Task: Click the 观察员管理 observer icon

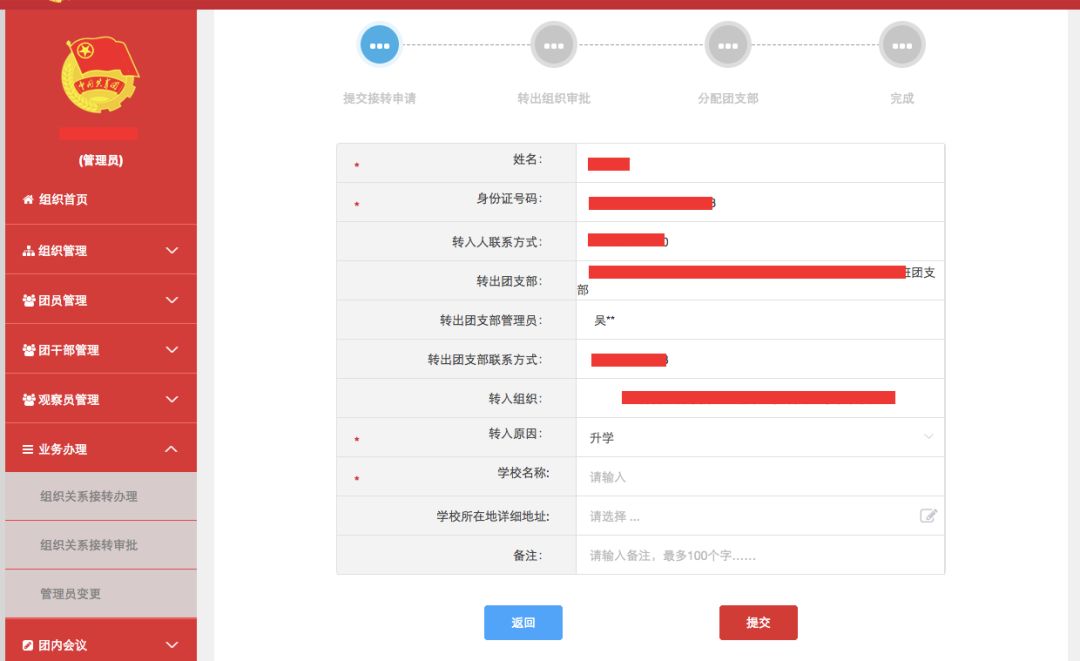Action: (30, 399)
